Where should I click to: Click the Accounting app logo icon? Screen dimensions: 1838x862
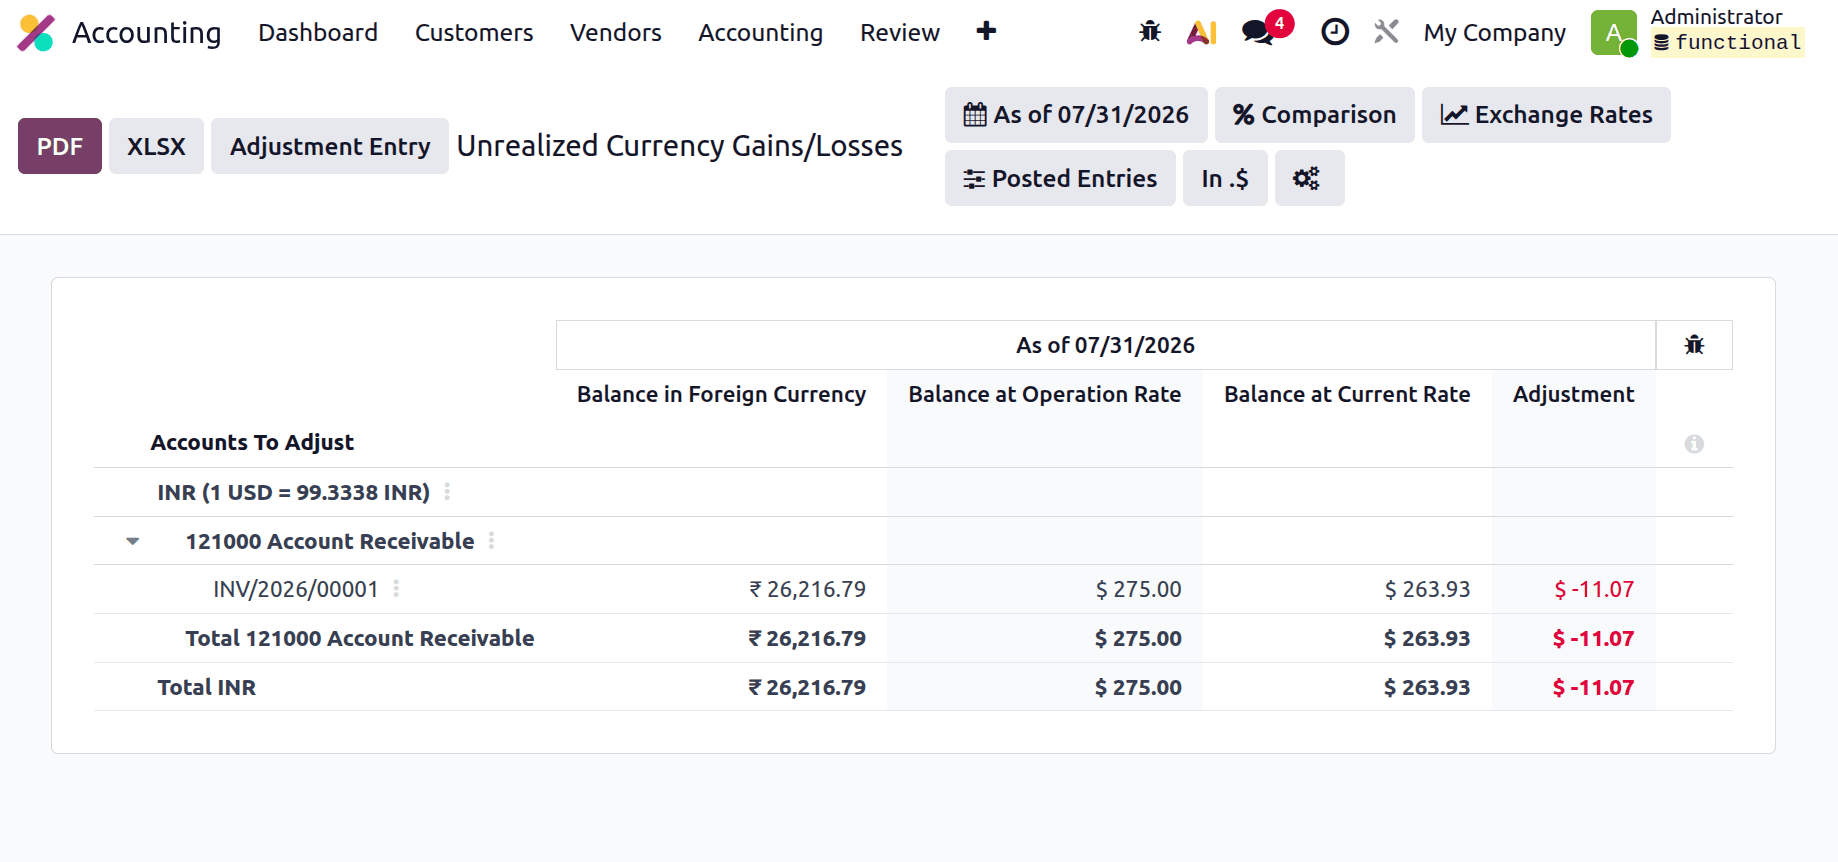pyautogui.click(x=36, y=33)
